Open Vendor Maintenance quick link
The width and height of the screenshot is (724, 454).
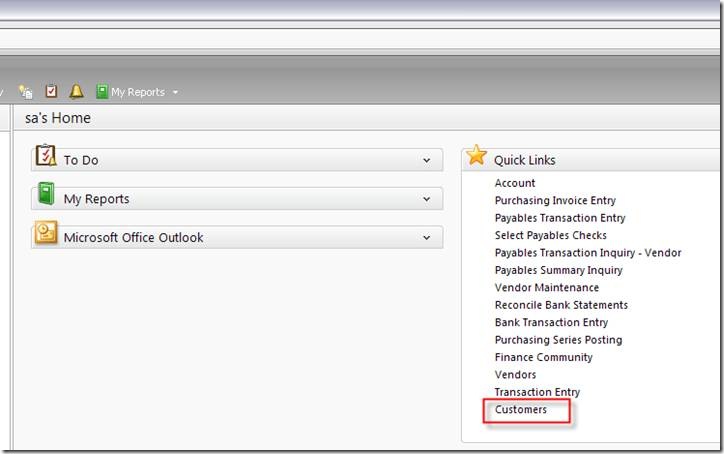(547, 287)
